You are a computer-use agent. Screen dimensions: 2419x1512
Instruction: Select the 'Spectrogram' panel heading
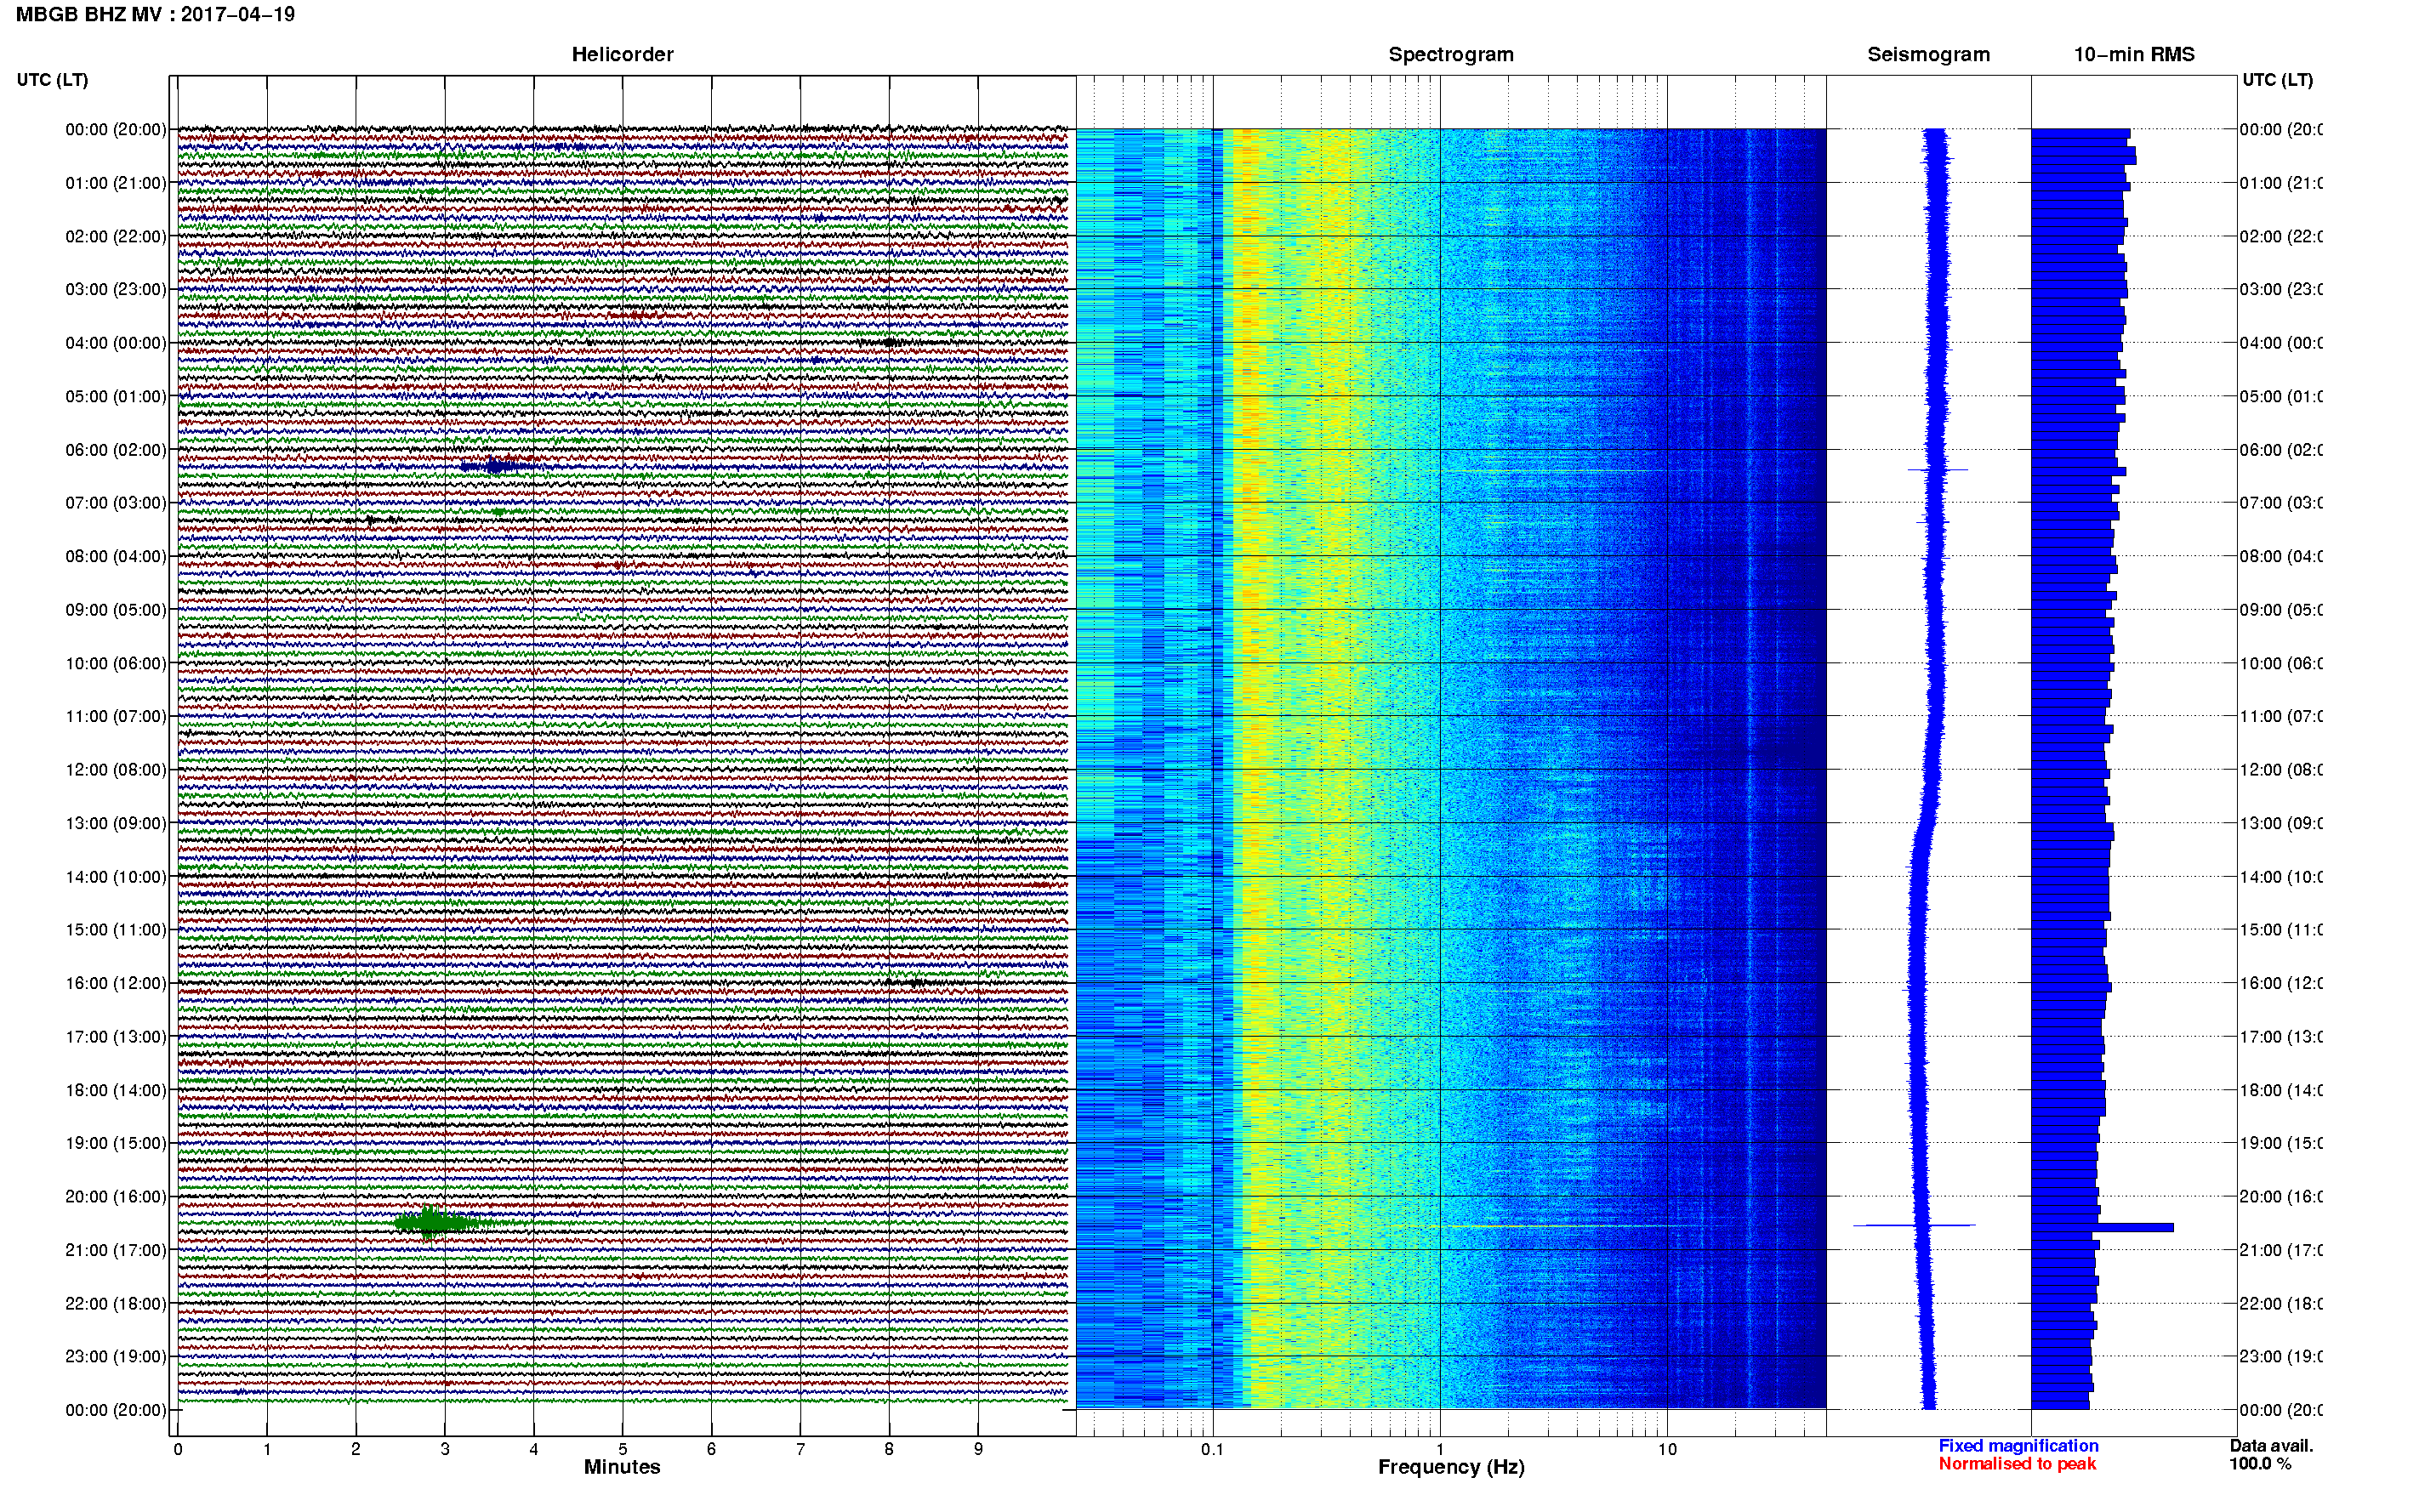[1451, 55]
